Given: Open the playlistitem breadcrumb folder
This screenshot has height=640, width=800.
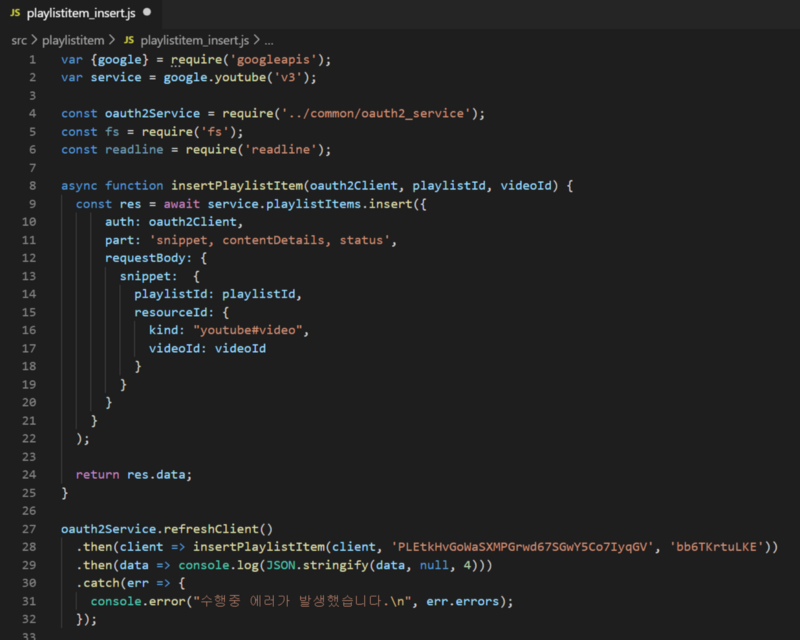Looking at the screenshot, I should [73, 40].
